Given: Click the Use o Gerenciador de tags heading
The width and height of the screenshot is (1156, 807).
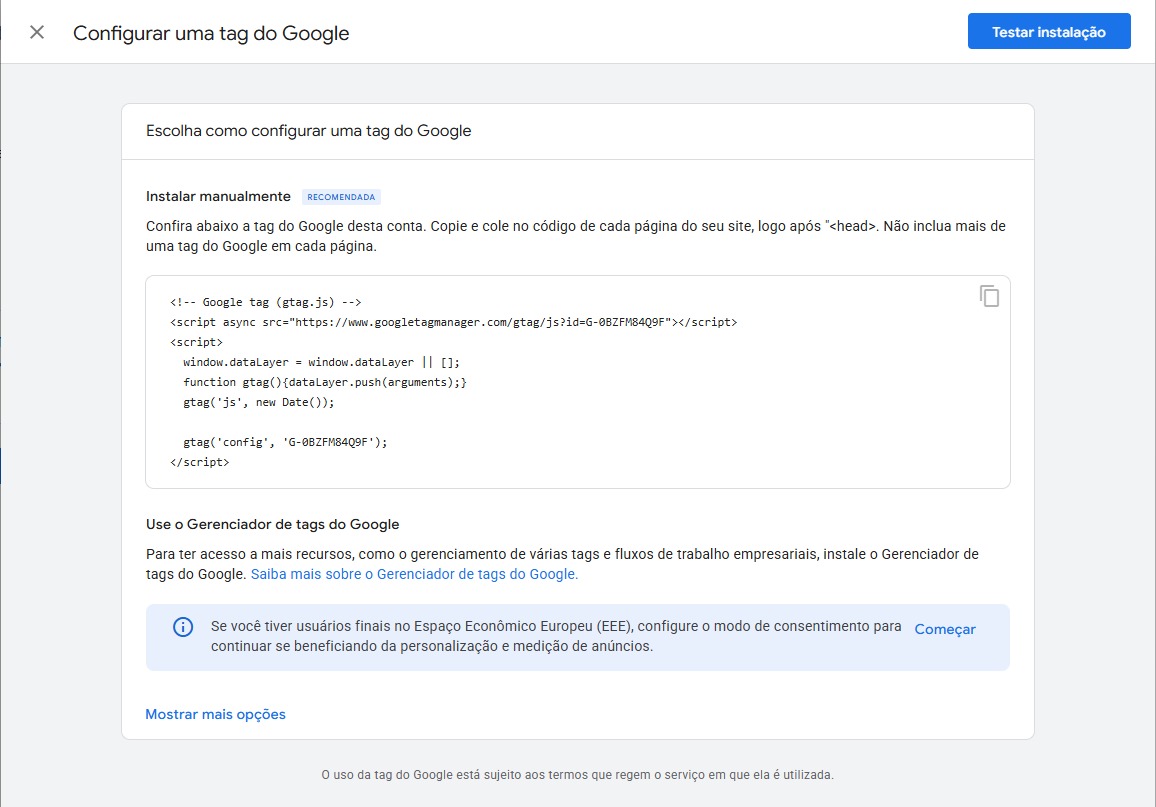Looking at the screenshot, I should (x=273, y=524).
